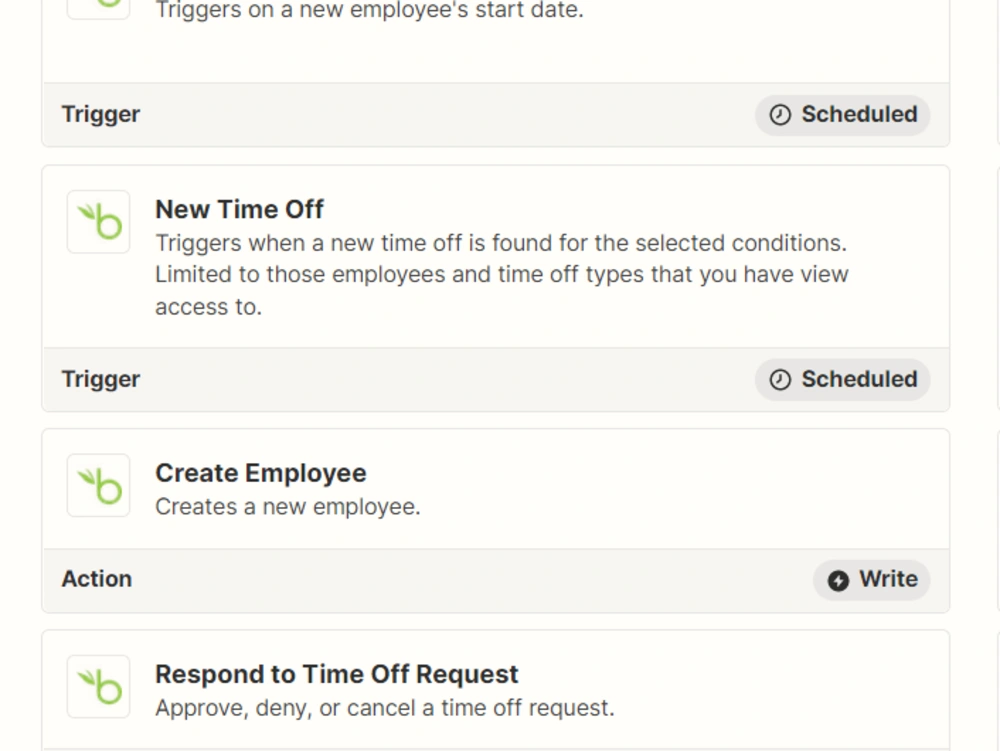Click the clock icon on the topmost Scheduled badge
Viewport: 1000px width, 751px height.
point(779,114)
